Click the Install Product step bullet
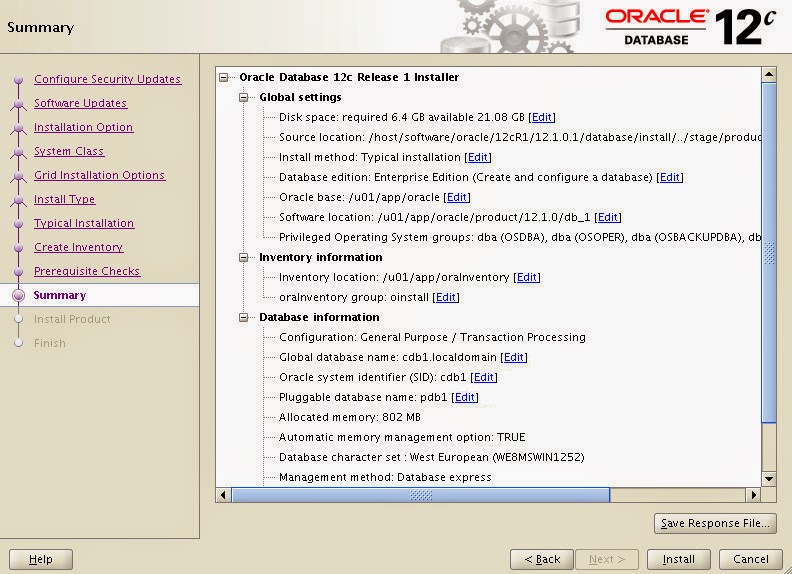 19,319
